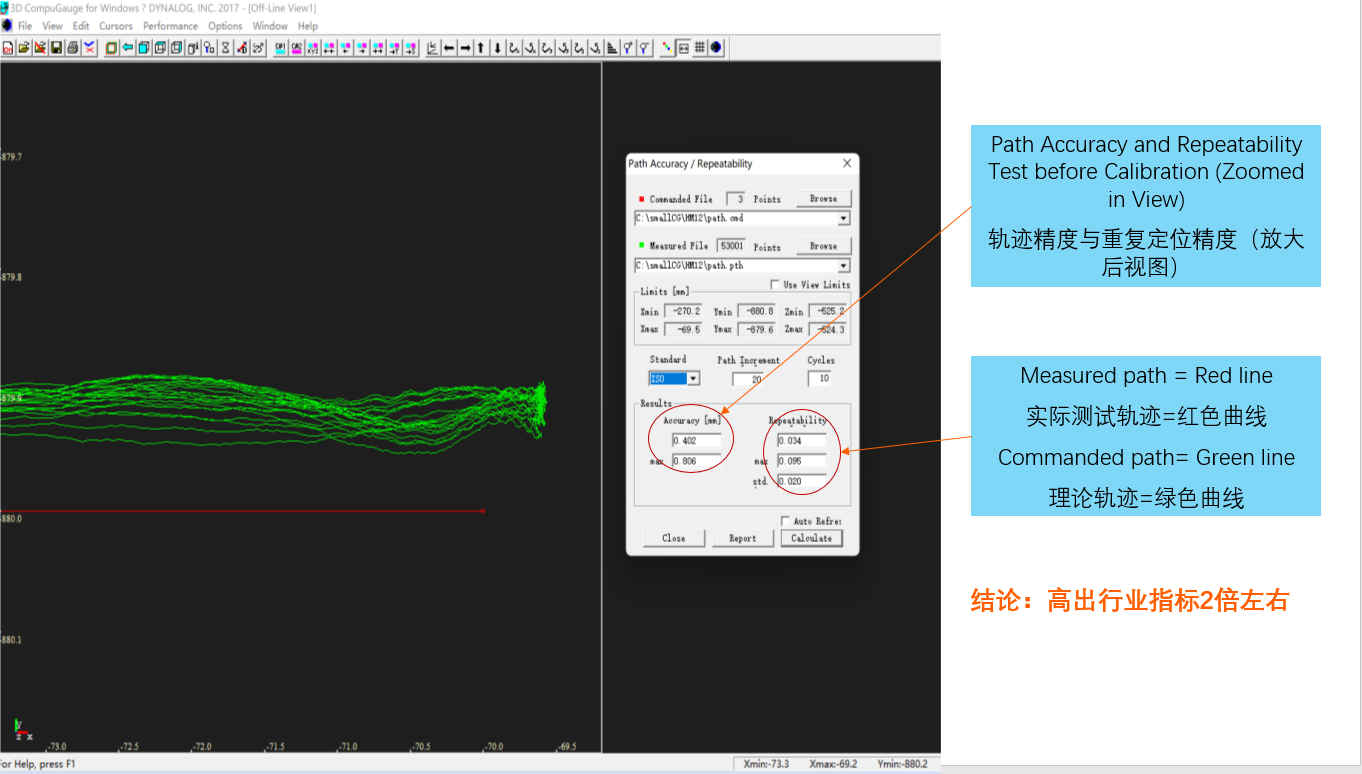The width and height of the screenshot is (1362, 774).
Task: Open the Performance menu
Action: pyautogui.click(x=170, y=26)
